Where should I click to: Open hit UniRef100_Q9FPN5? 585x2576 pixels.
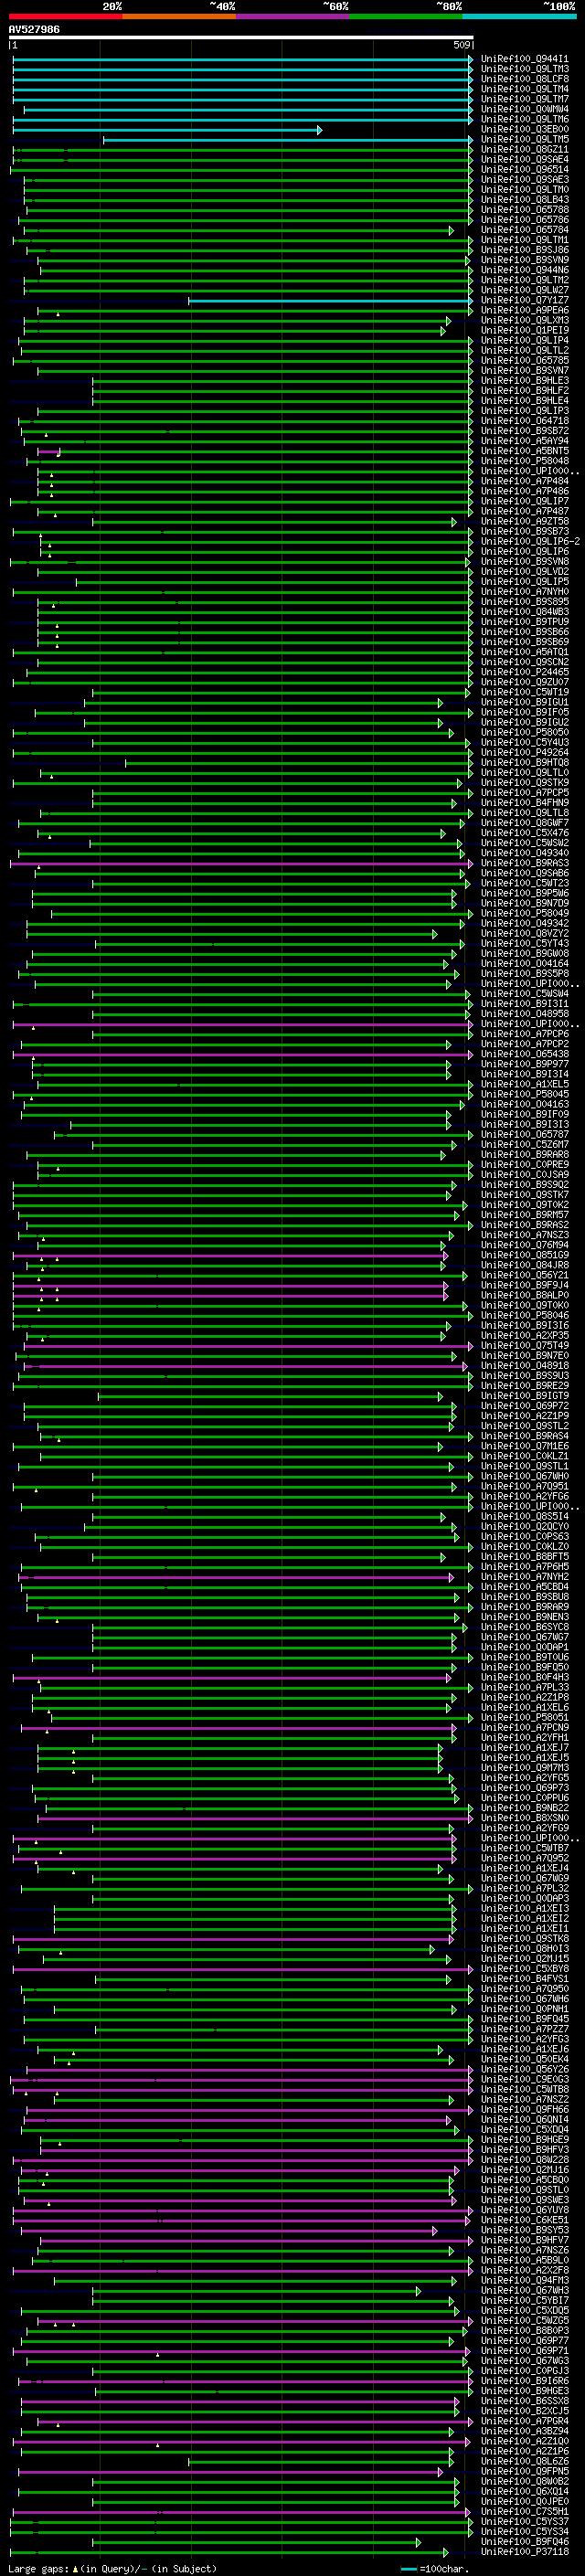(524, 2472)
